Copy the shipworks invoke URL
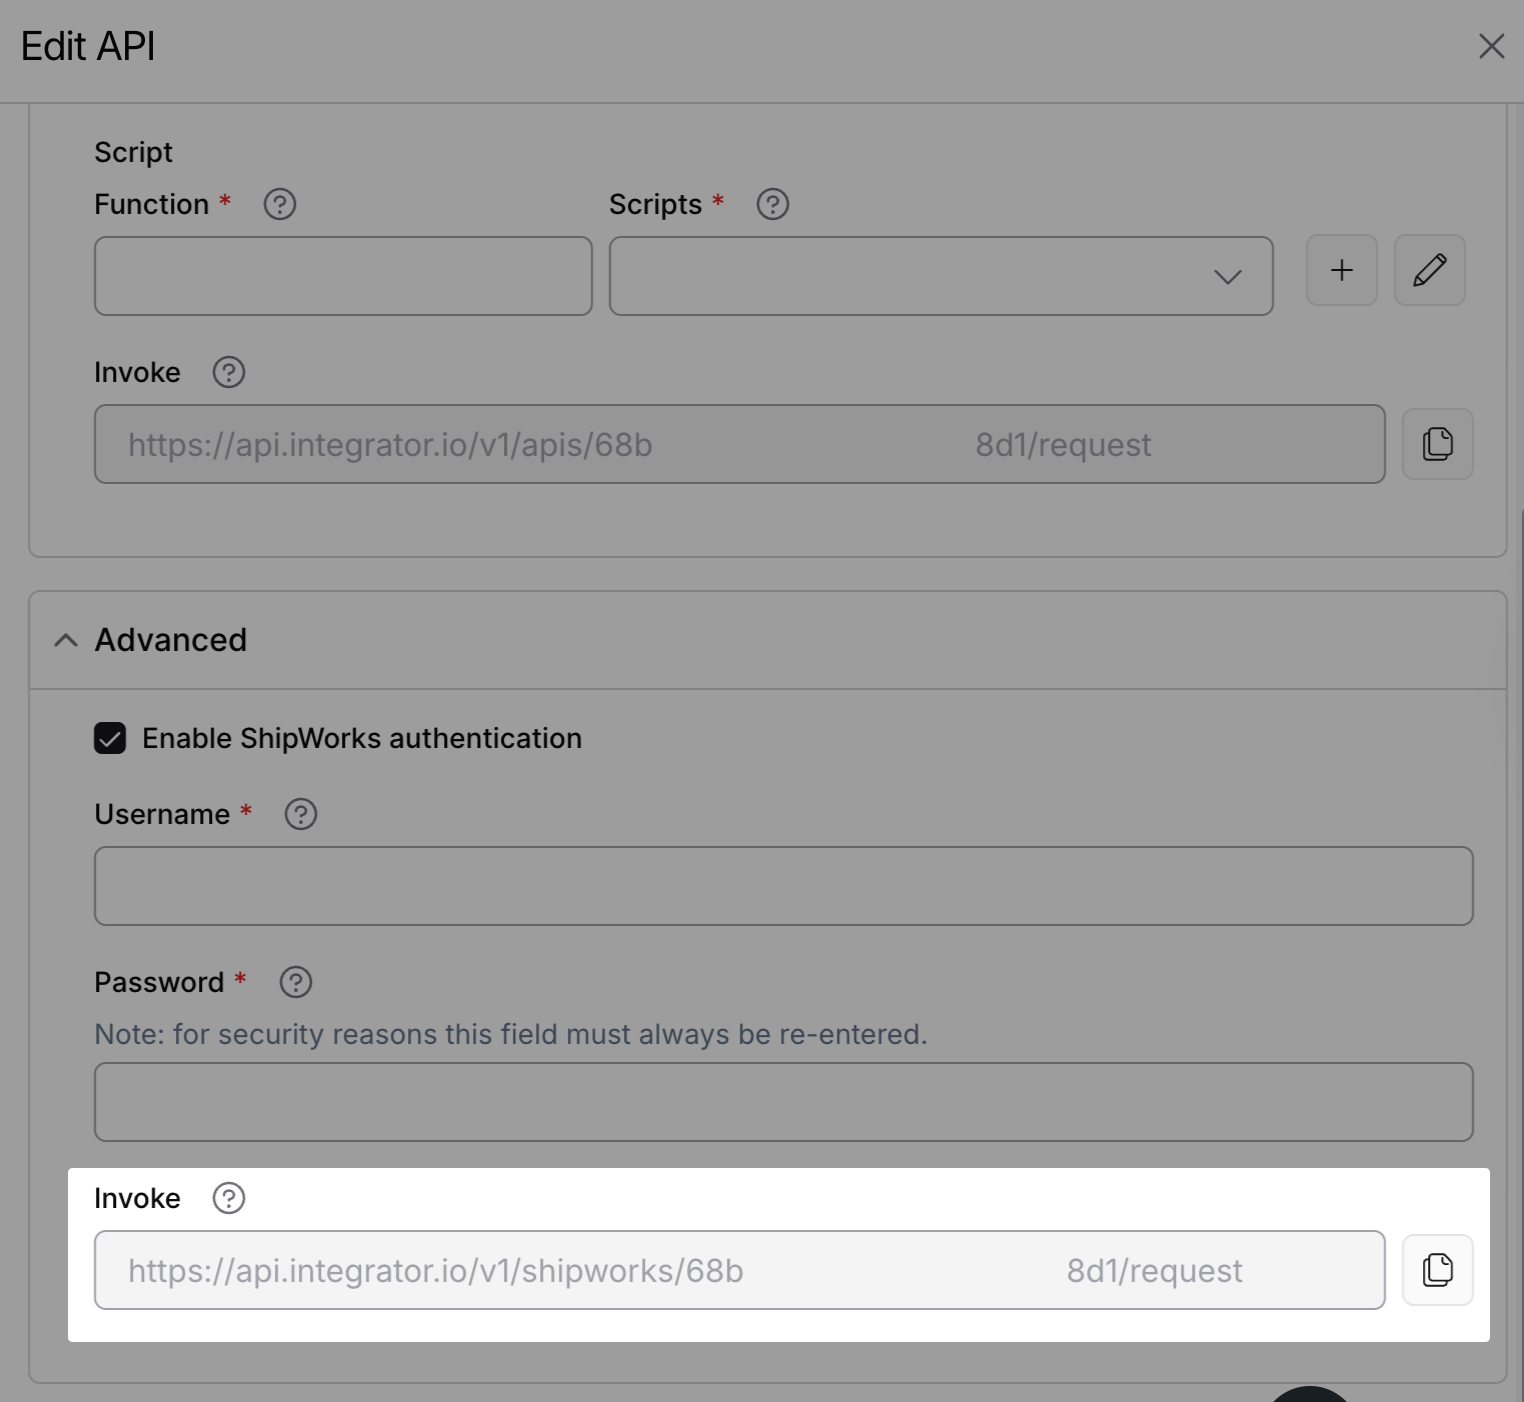Image resolution: width=1524 pixels, height=1402 pixels. click(x=1438, y=1270)
